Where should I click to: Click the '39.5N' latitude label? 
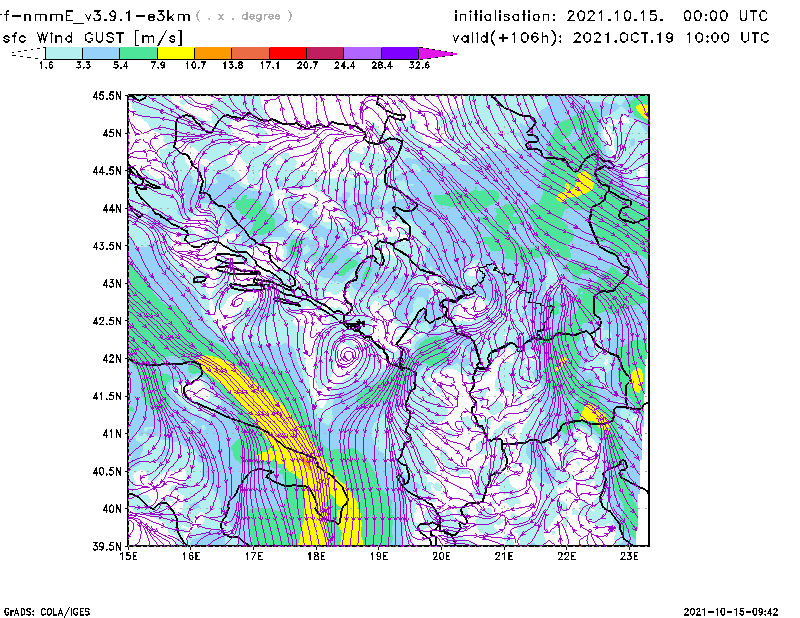(x=107, y=547)
